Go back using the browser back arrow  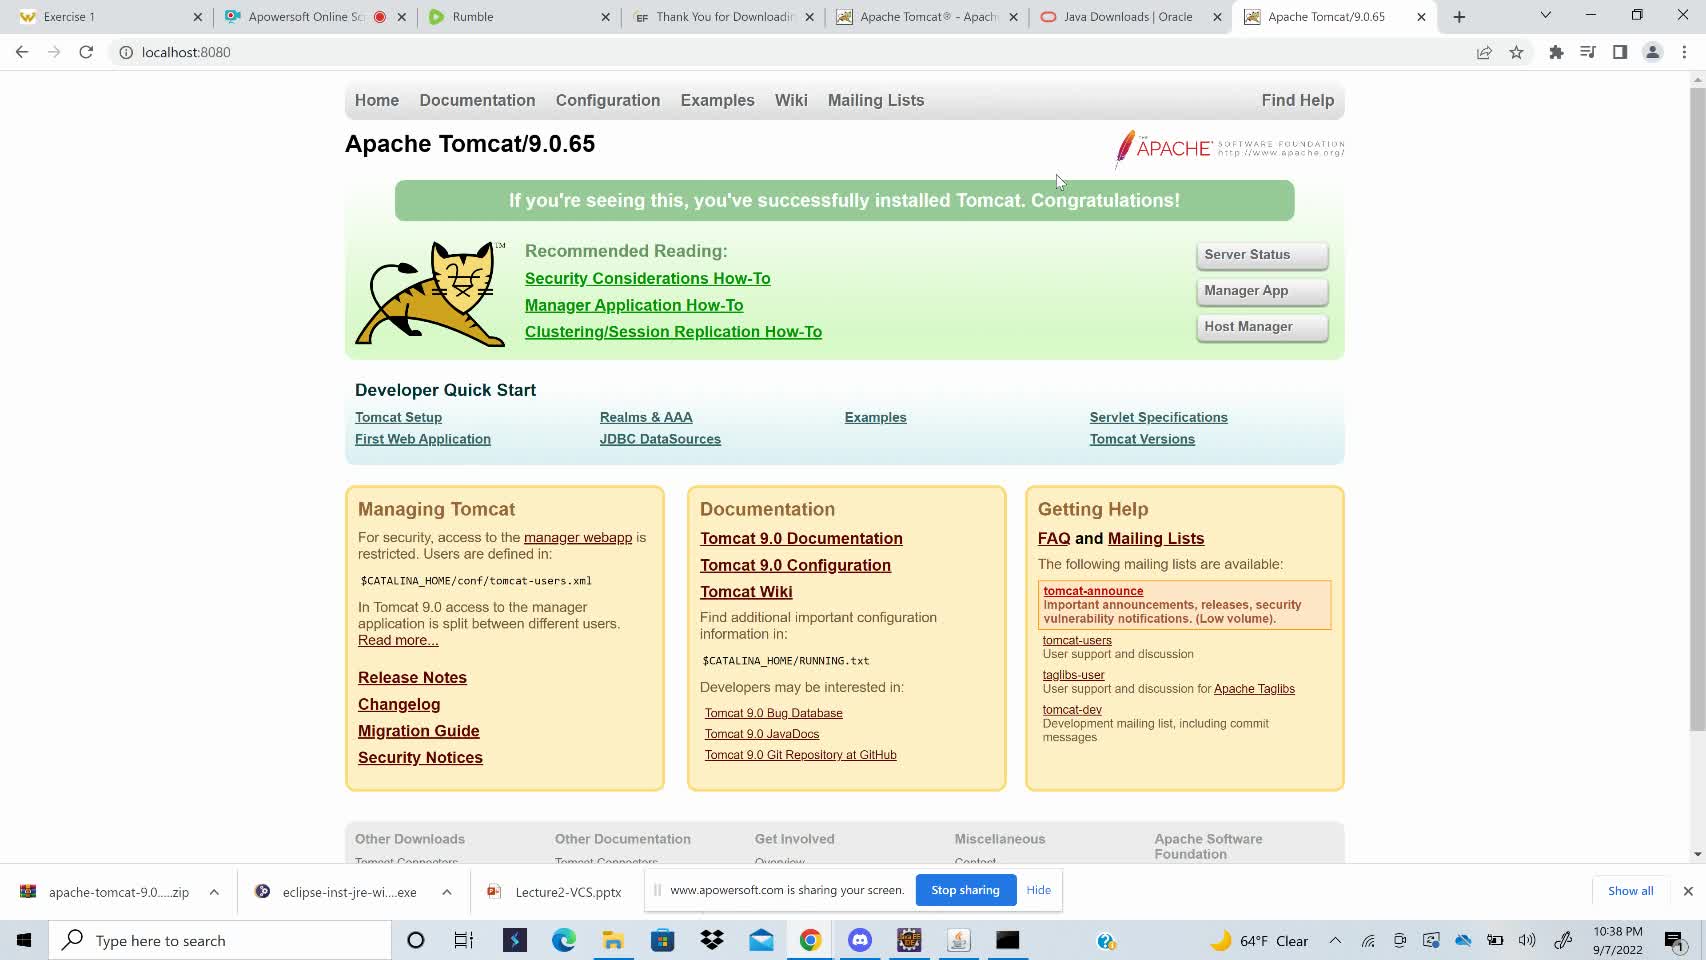click(x=22, y=52)
